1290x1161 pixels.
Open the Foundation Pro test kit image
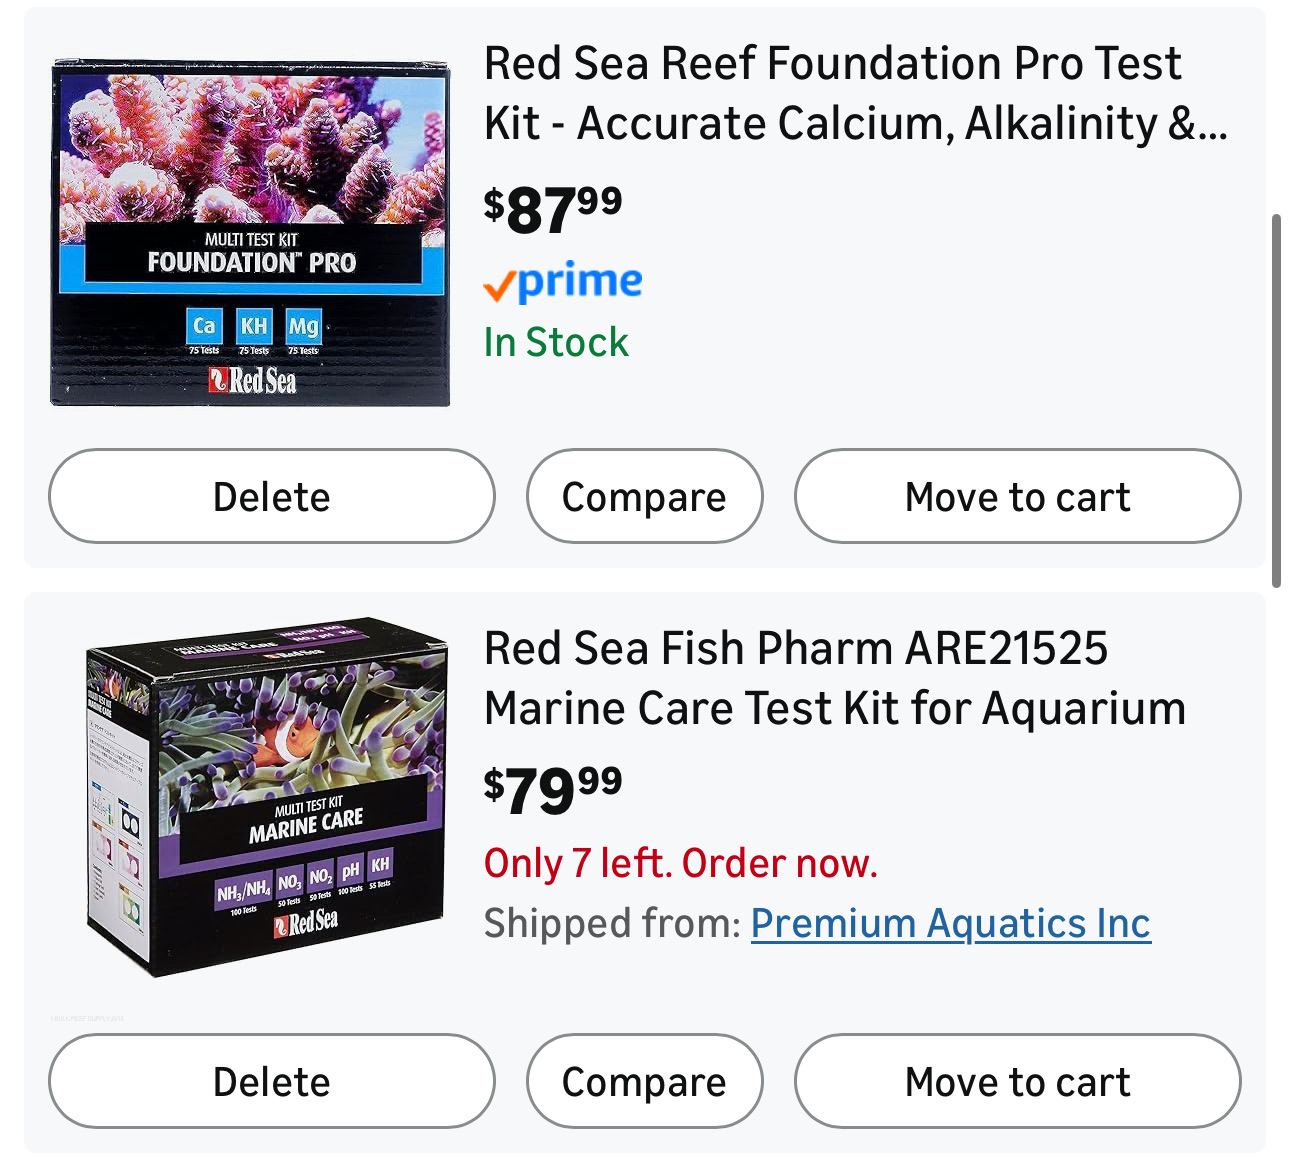[250, 232]
